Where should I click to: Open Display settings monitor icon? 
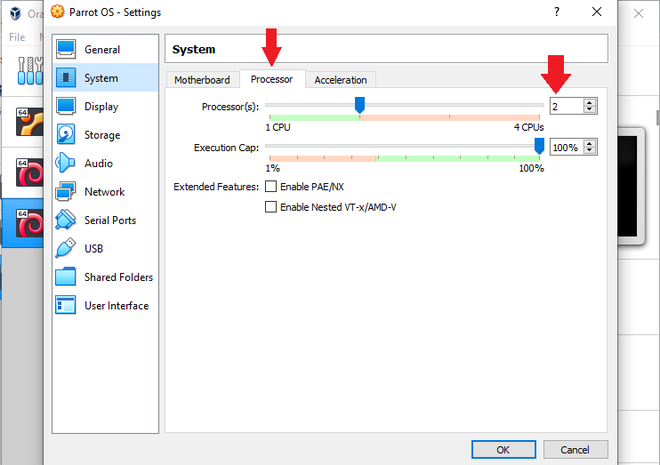(x=66, y=106)
